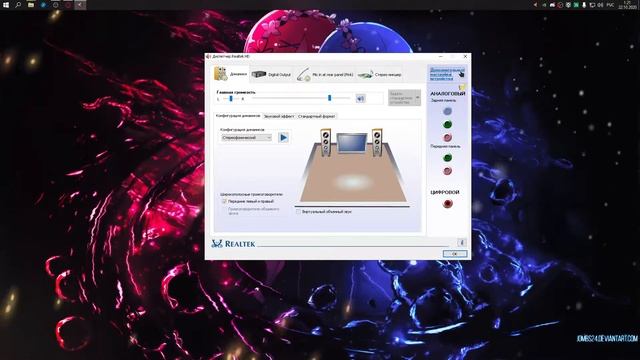Adjust the L-R balance slider

[x=231, y=98]
